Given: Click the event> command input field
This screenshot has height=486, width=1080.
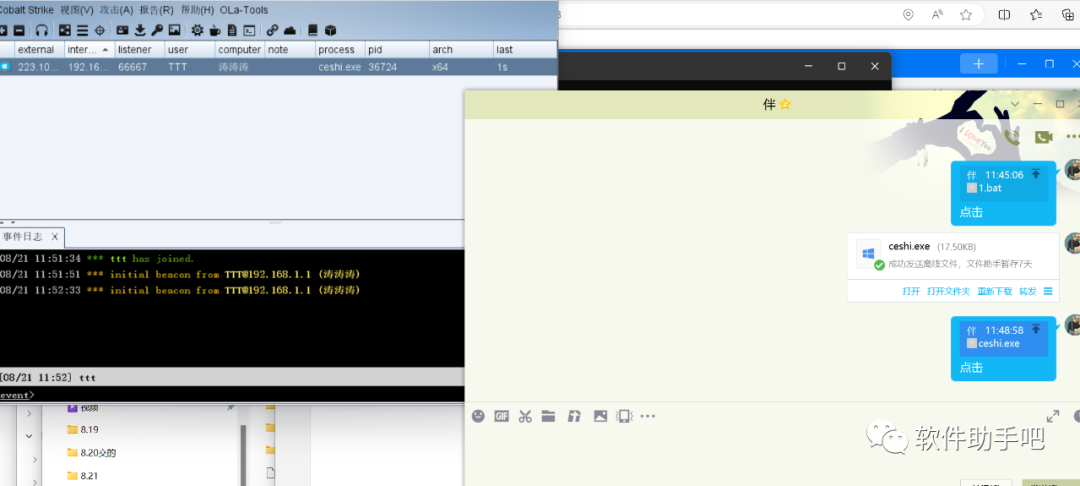Looking at the screenshot, I should coord(248,394).
